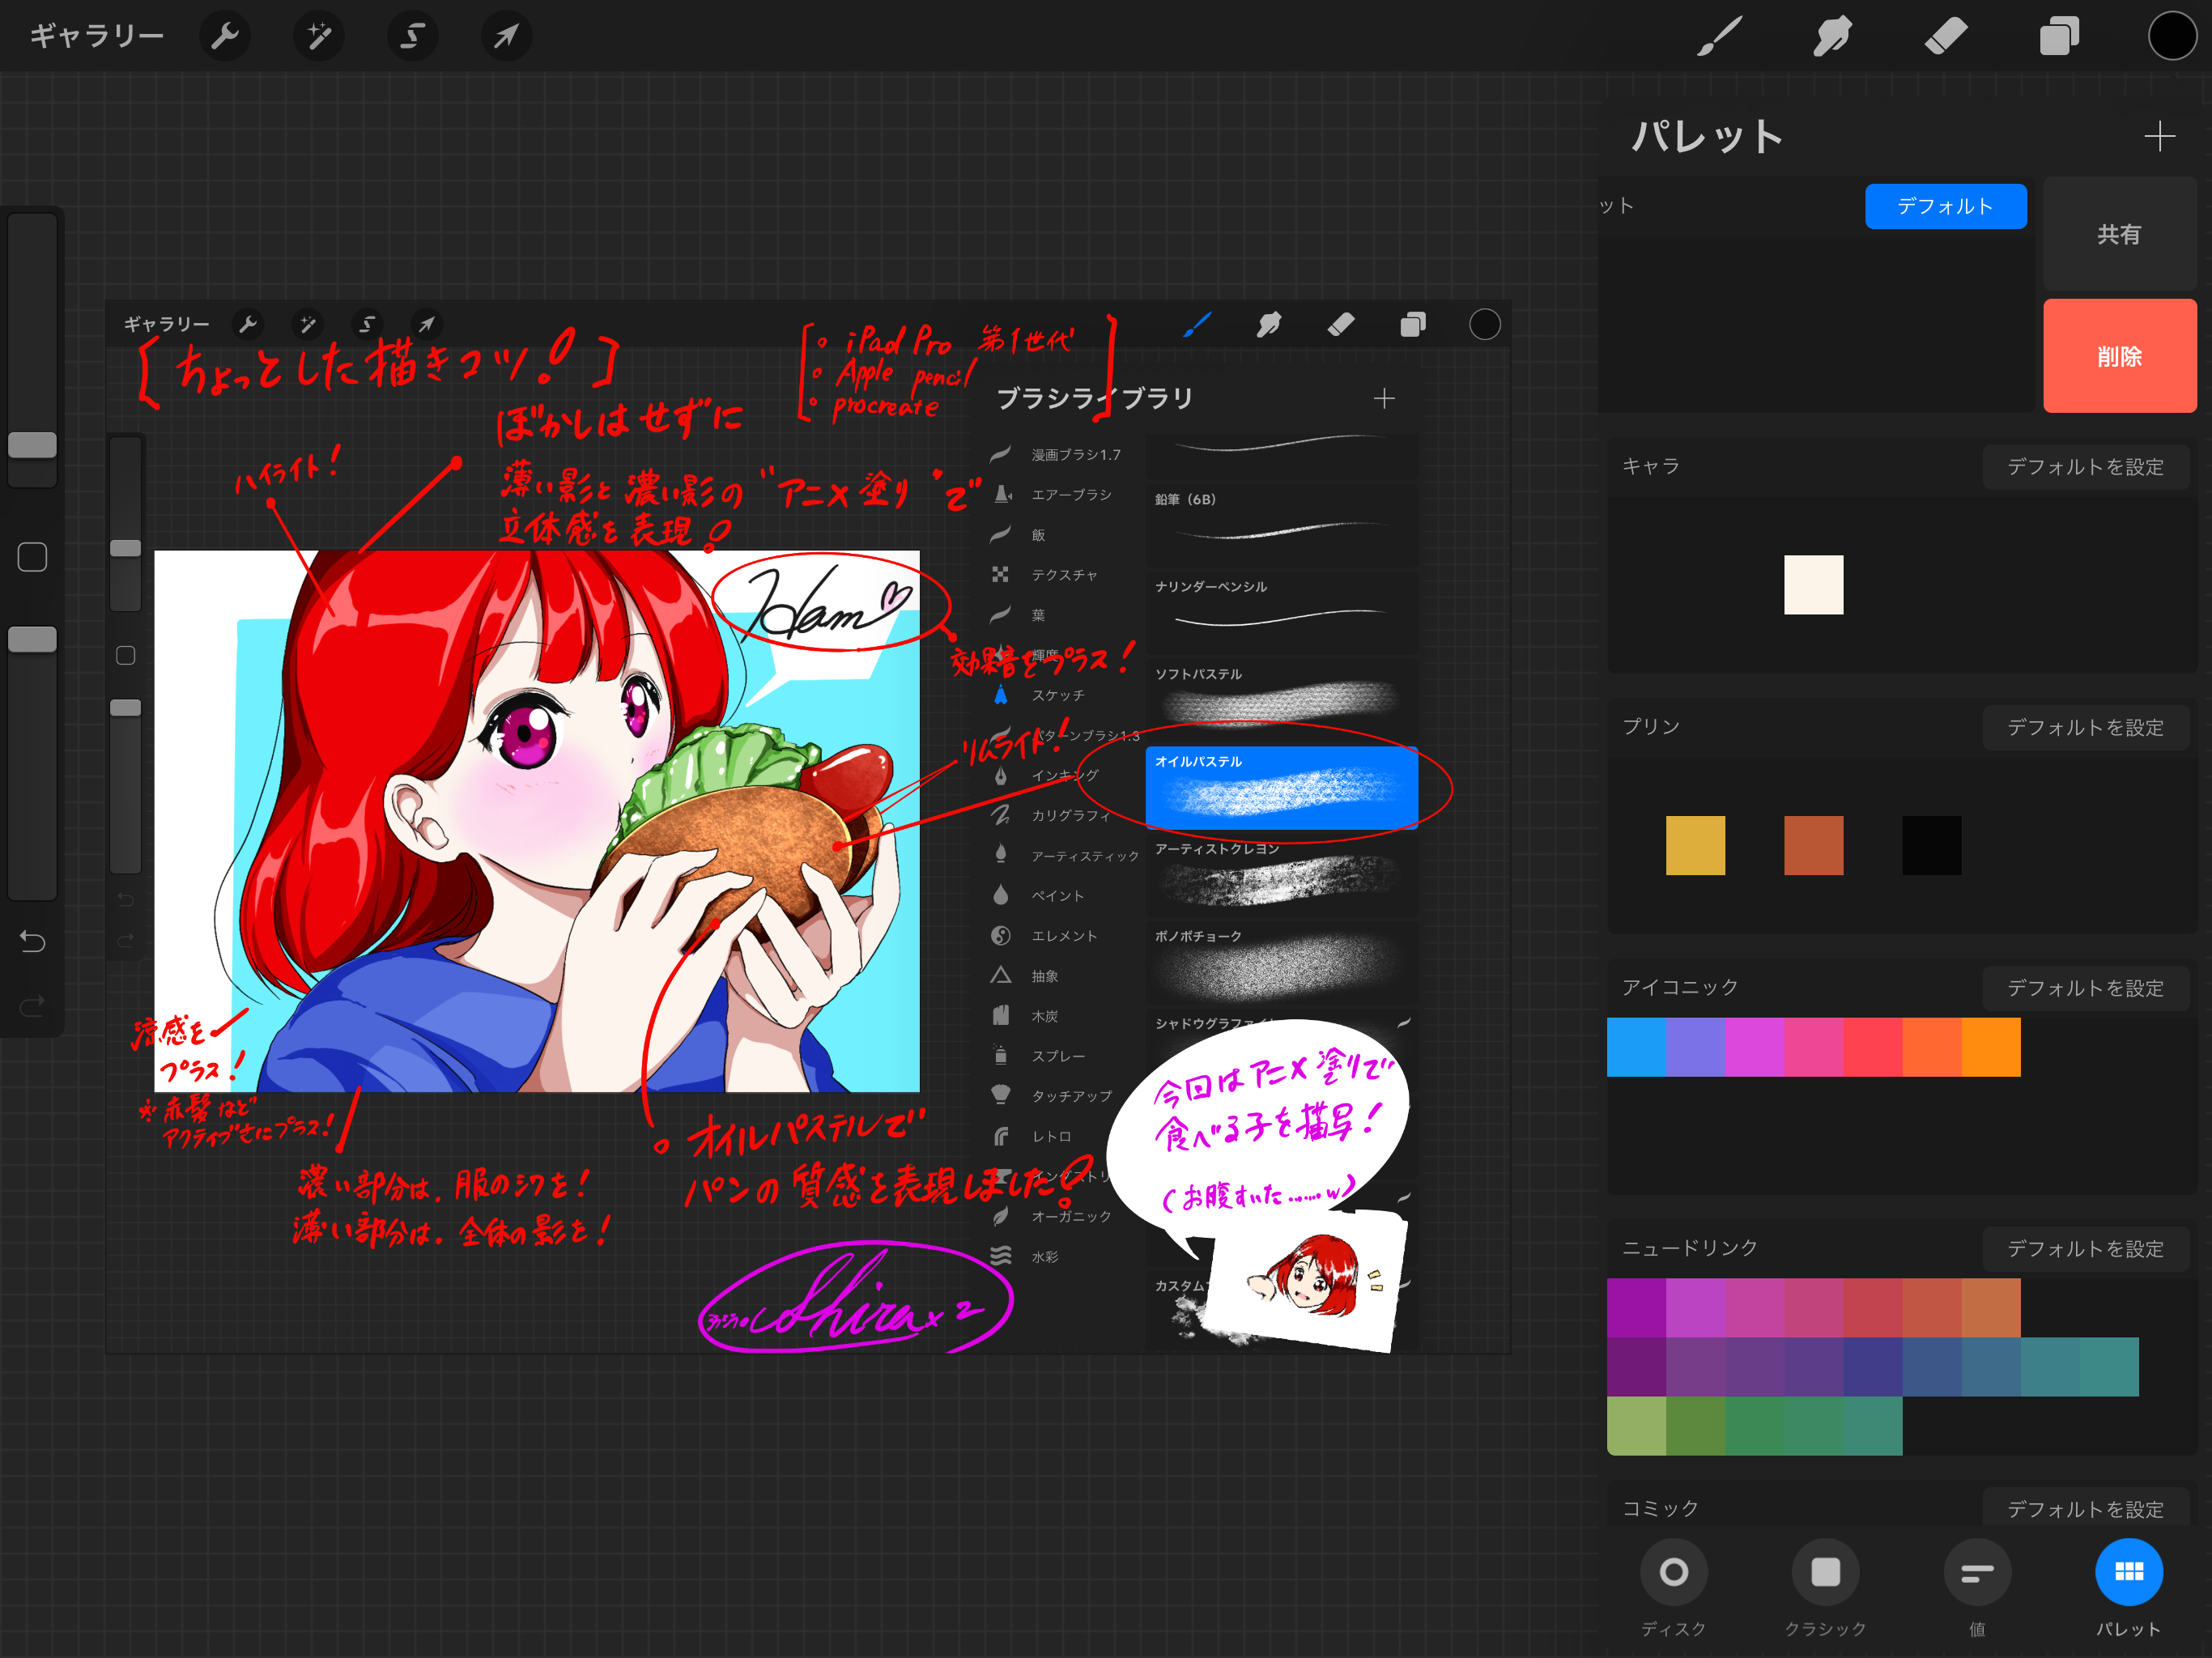Pick the brown-orange swatch in プリン palette

coord(1813,845)
